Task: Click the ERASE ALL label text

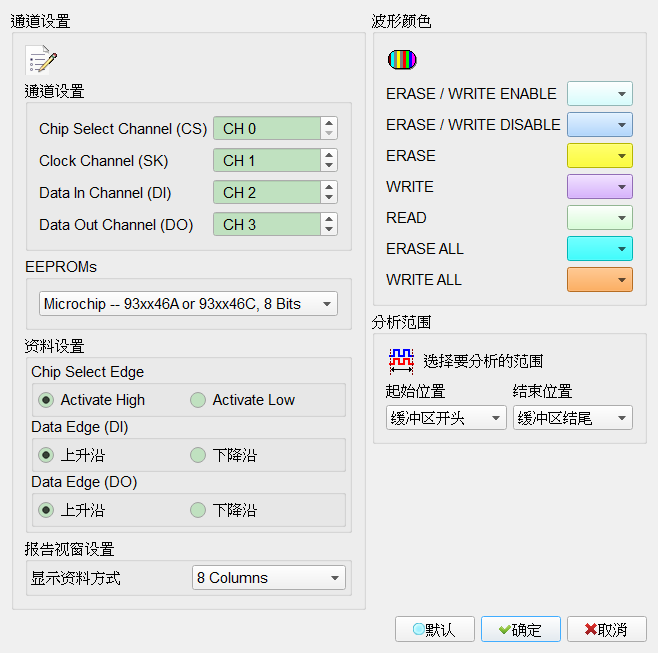Action: [425, 249]
